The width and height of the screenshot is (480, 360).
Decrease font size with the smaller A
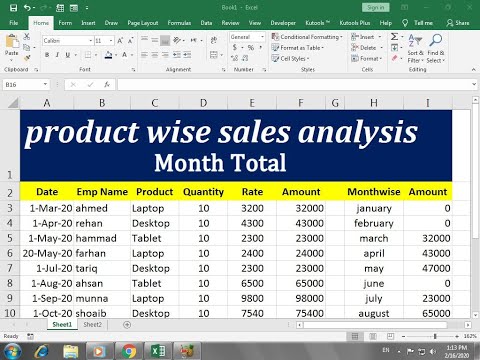click(131, 41)
